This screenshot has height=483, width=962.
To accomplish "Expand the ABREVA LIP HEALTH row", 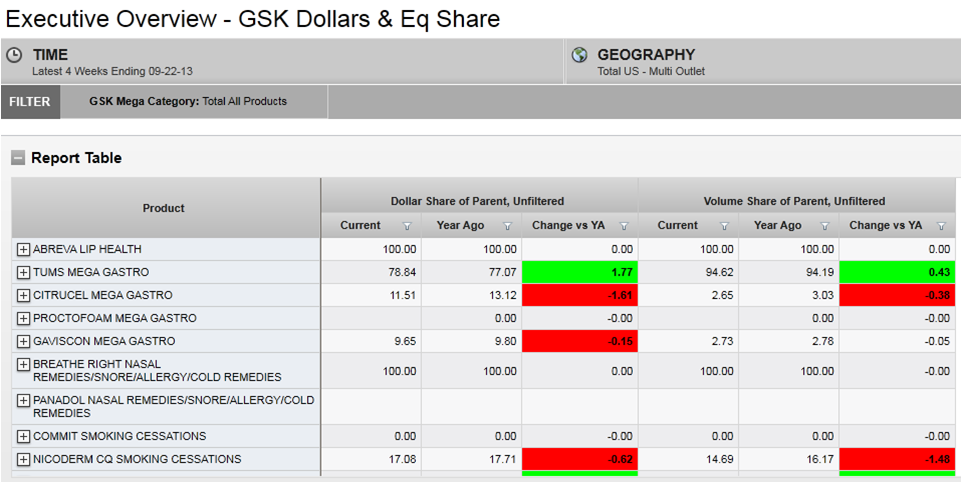I will pos(24,249).
